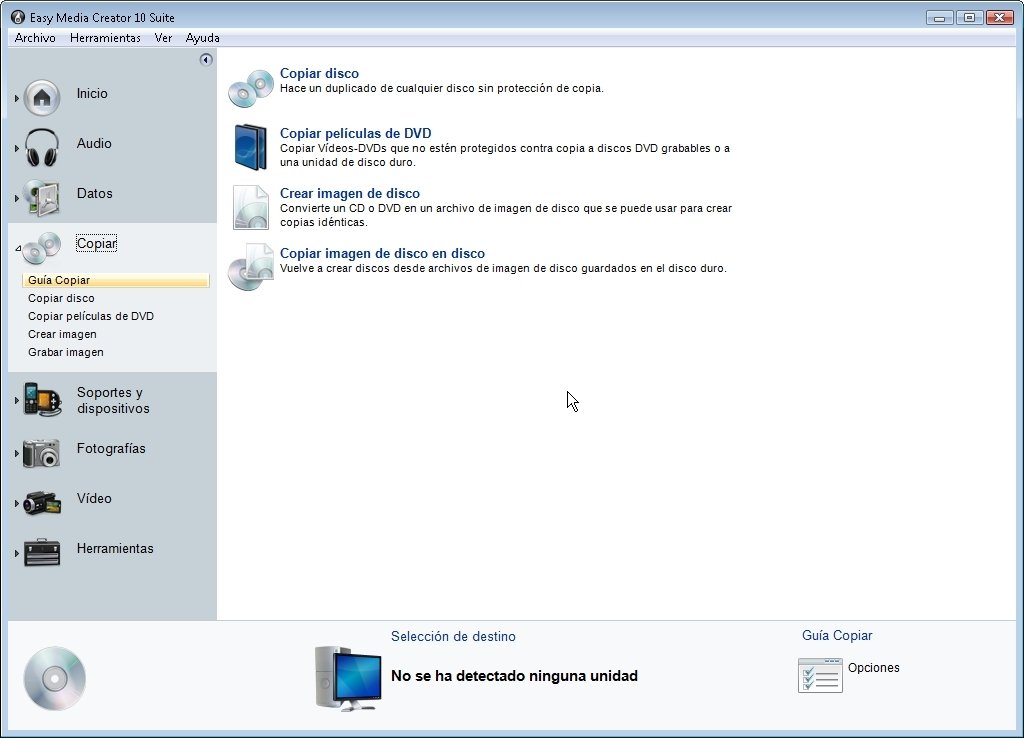Click the Soportes y dispositivos label

point(113,400)
